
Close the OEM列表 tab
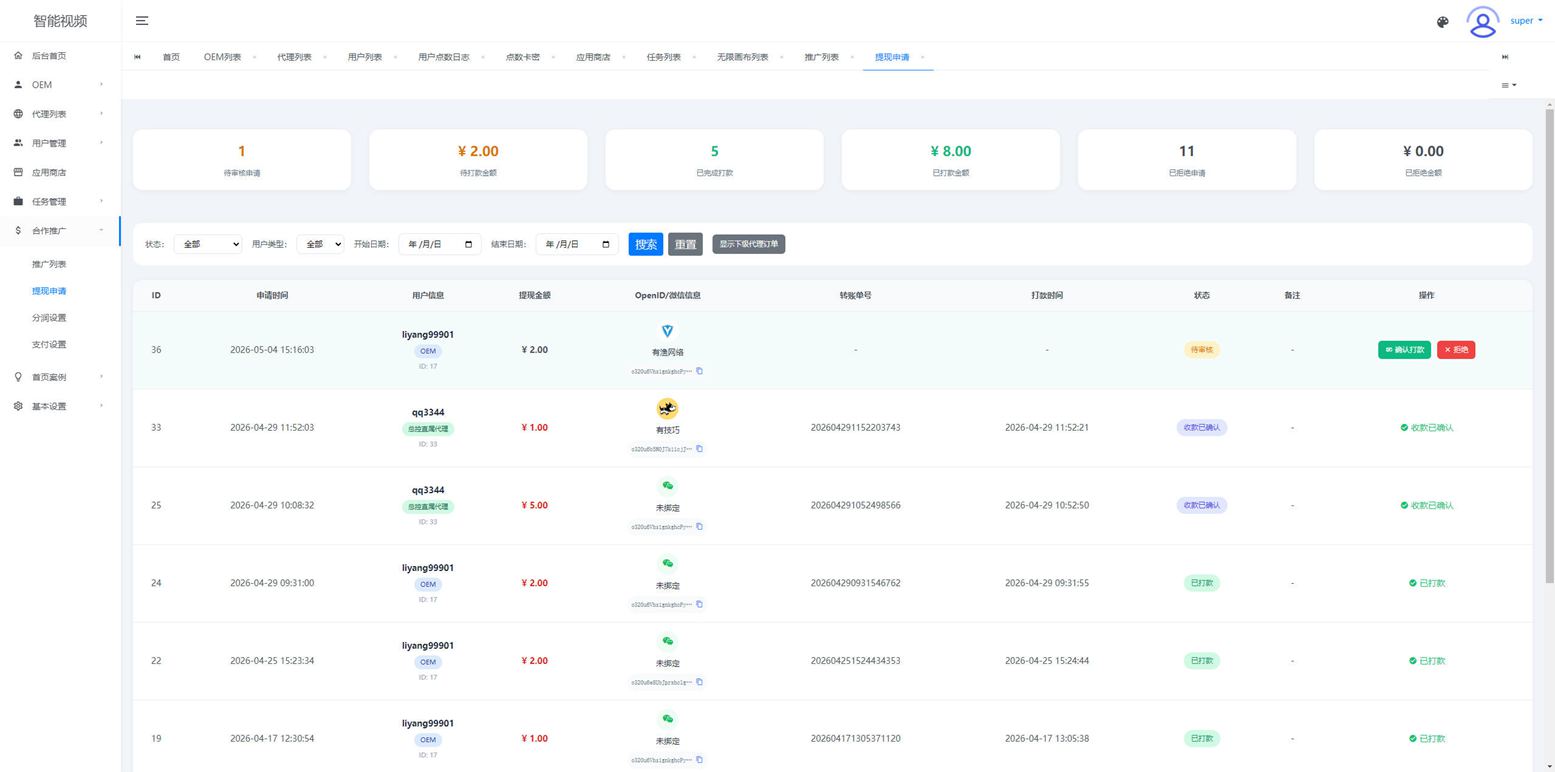pyautogui.click(x=254, y=57)
